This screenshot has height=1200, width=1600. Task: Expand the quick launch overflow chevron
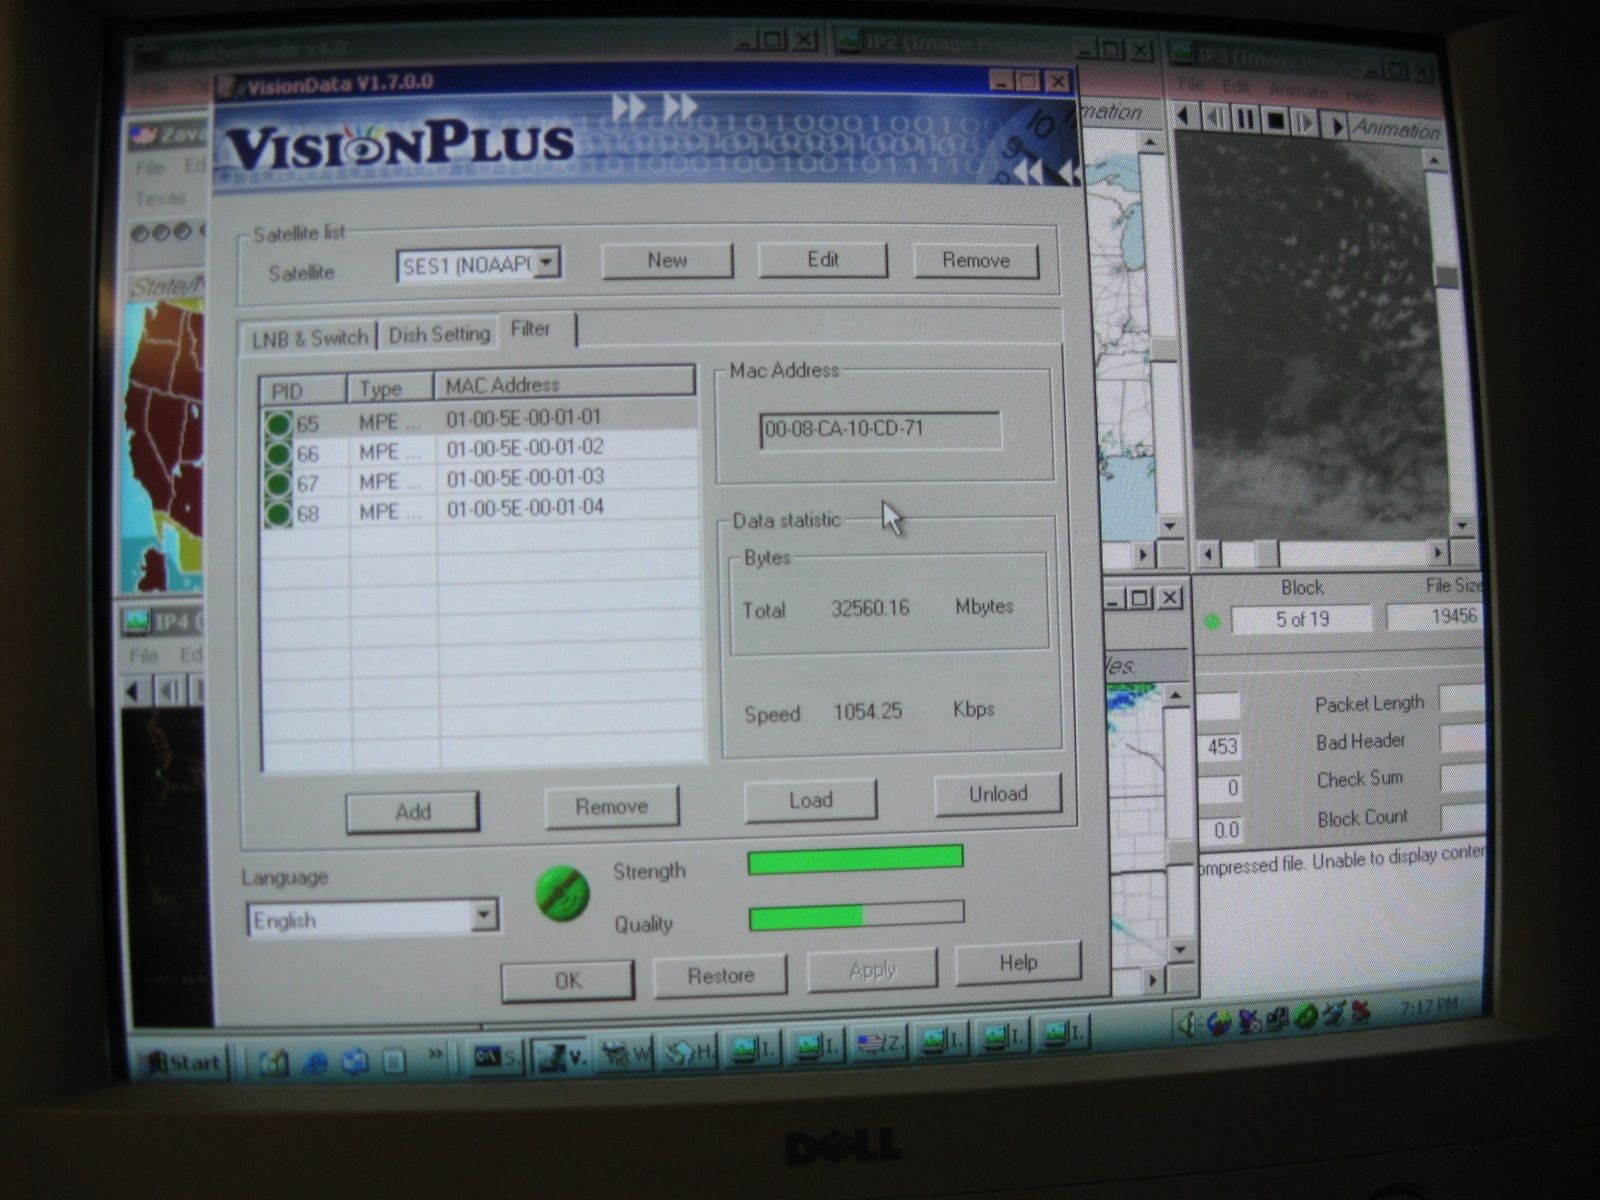click(434, 1053)
